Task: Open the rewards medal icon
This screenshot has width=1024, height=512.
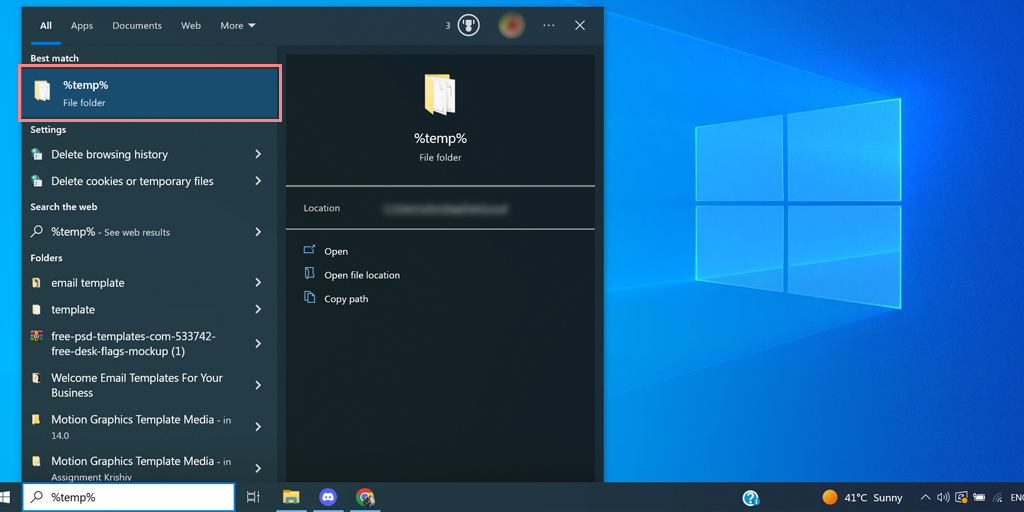Action: [468, 25]
